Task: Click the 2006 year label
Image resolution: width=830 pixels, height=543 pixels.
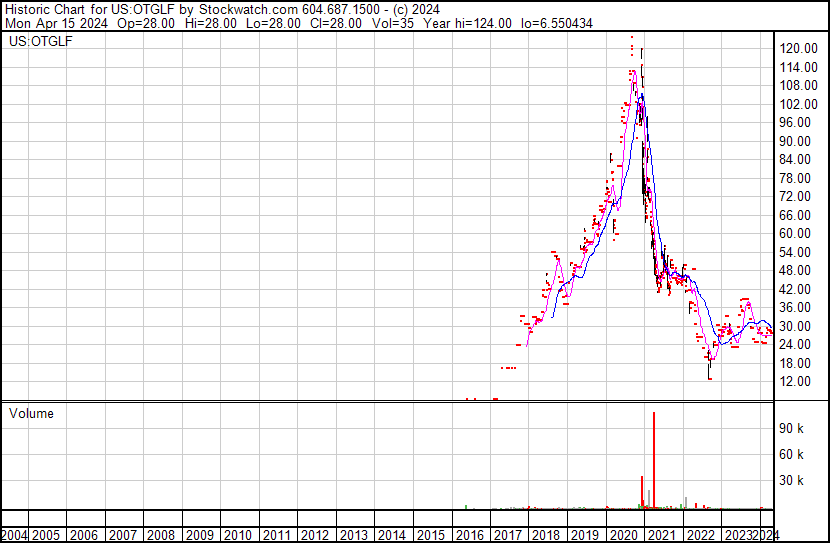Action: tap(84, 535)
